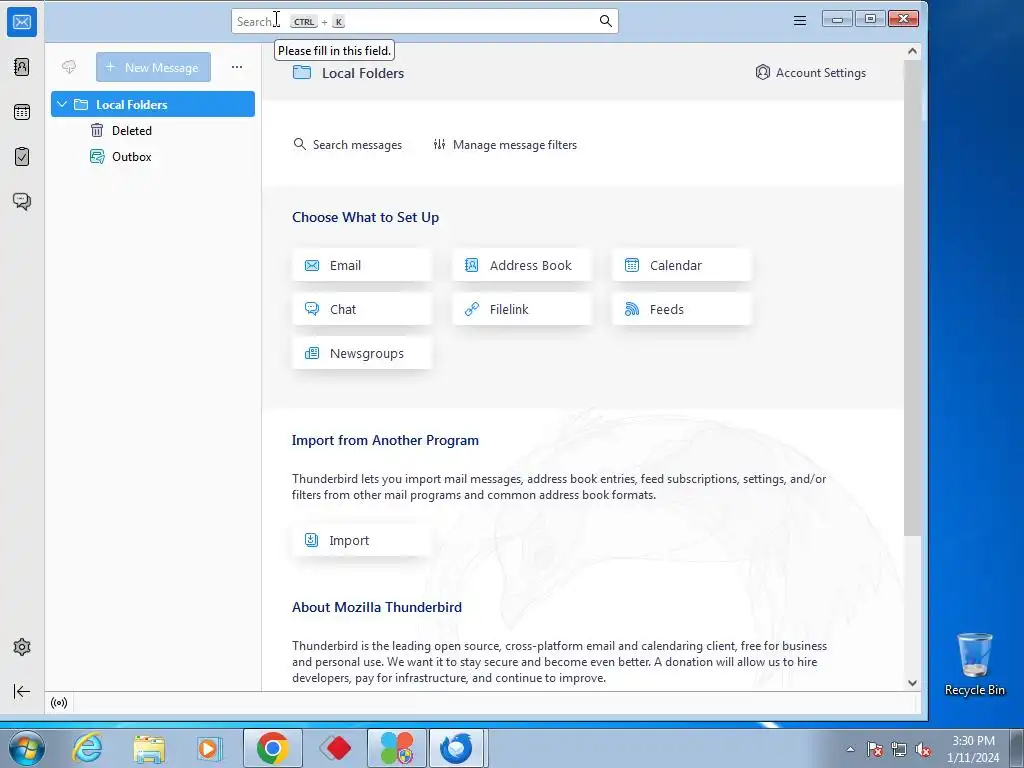This screenshot has width=1024, height=768.
Task: Open the Recycle Bin on desktop
Action: [974, 665]
